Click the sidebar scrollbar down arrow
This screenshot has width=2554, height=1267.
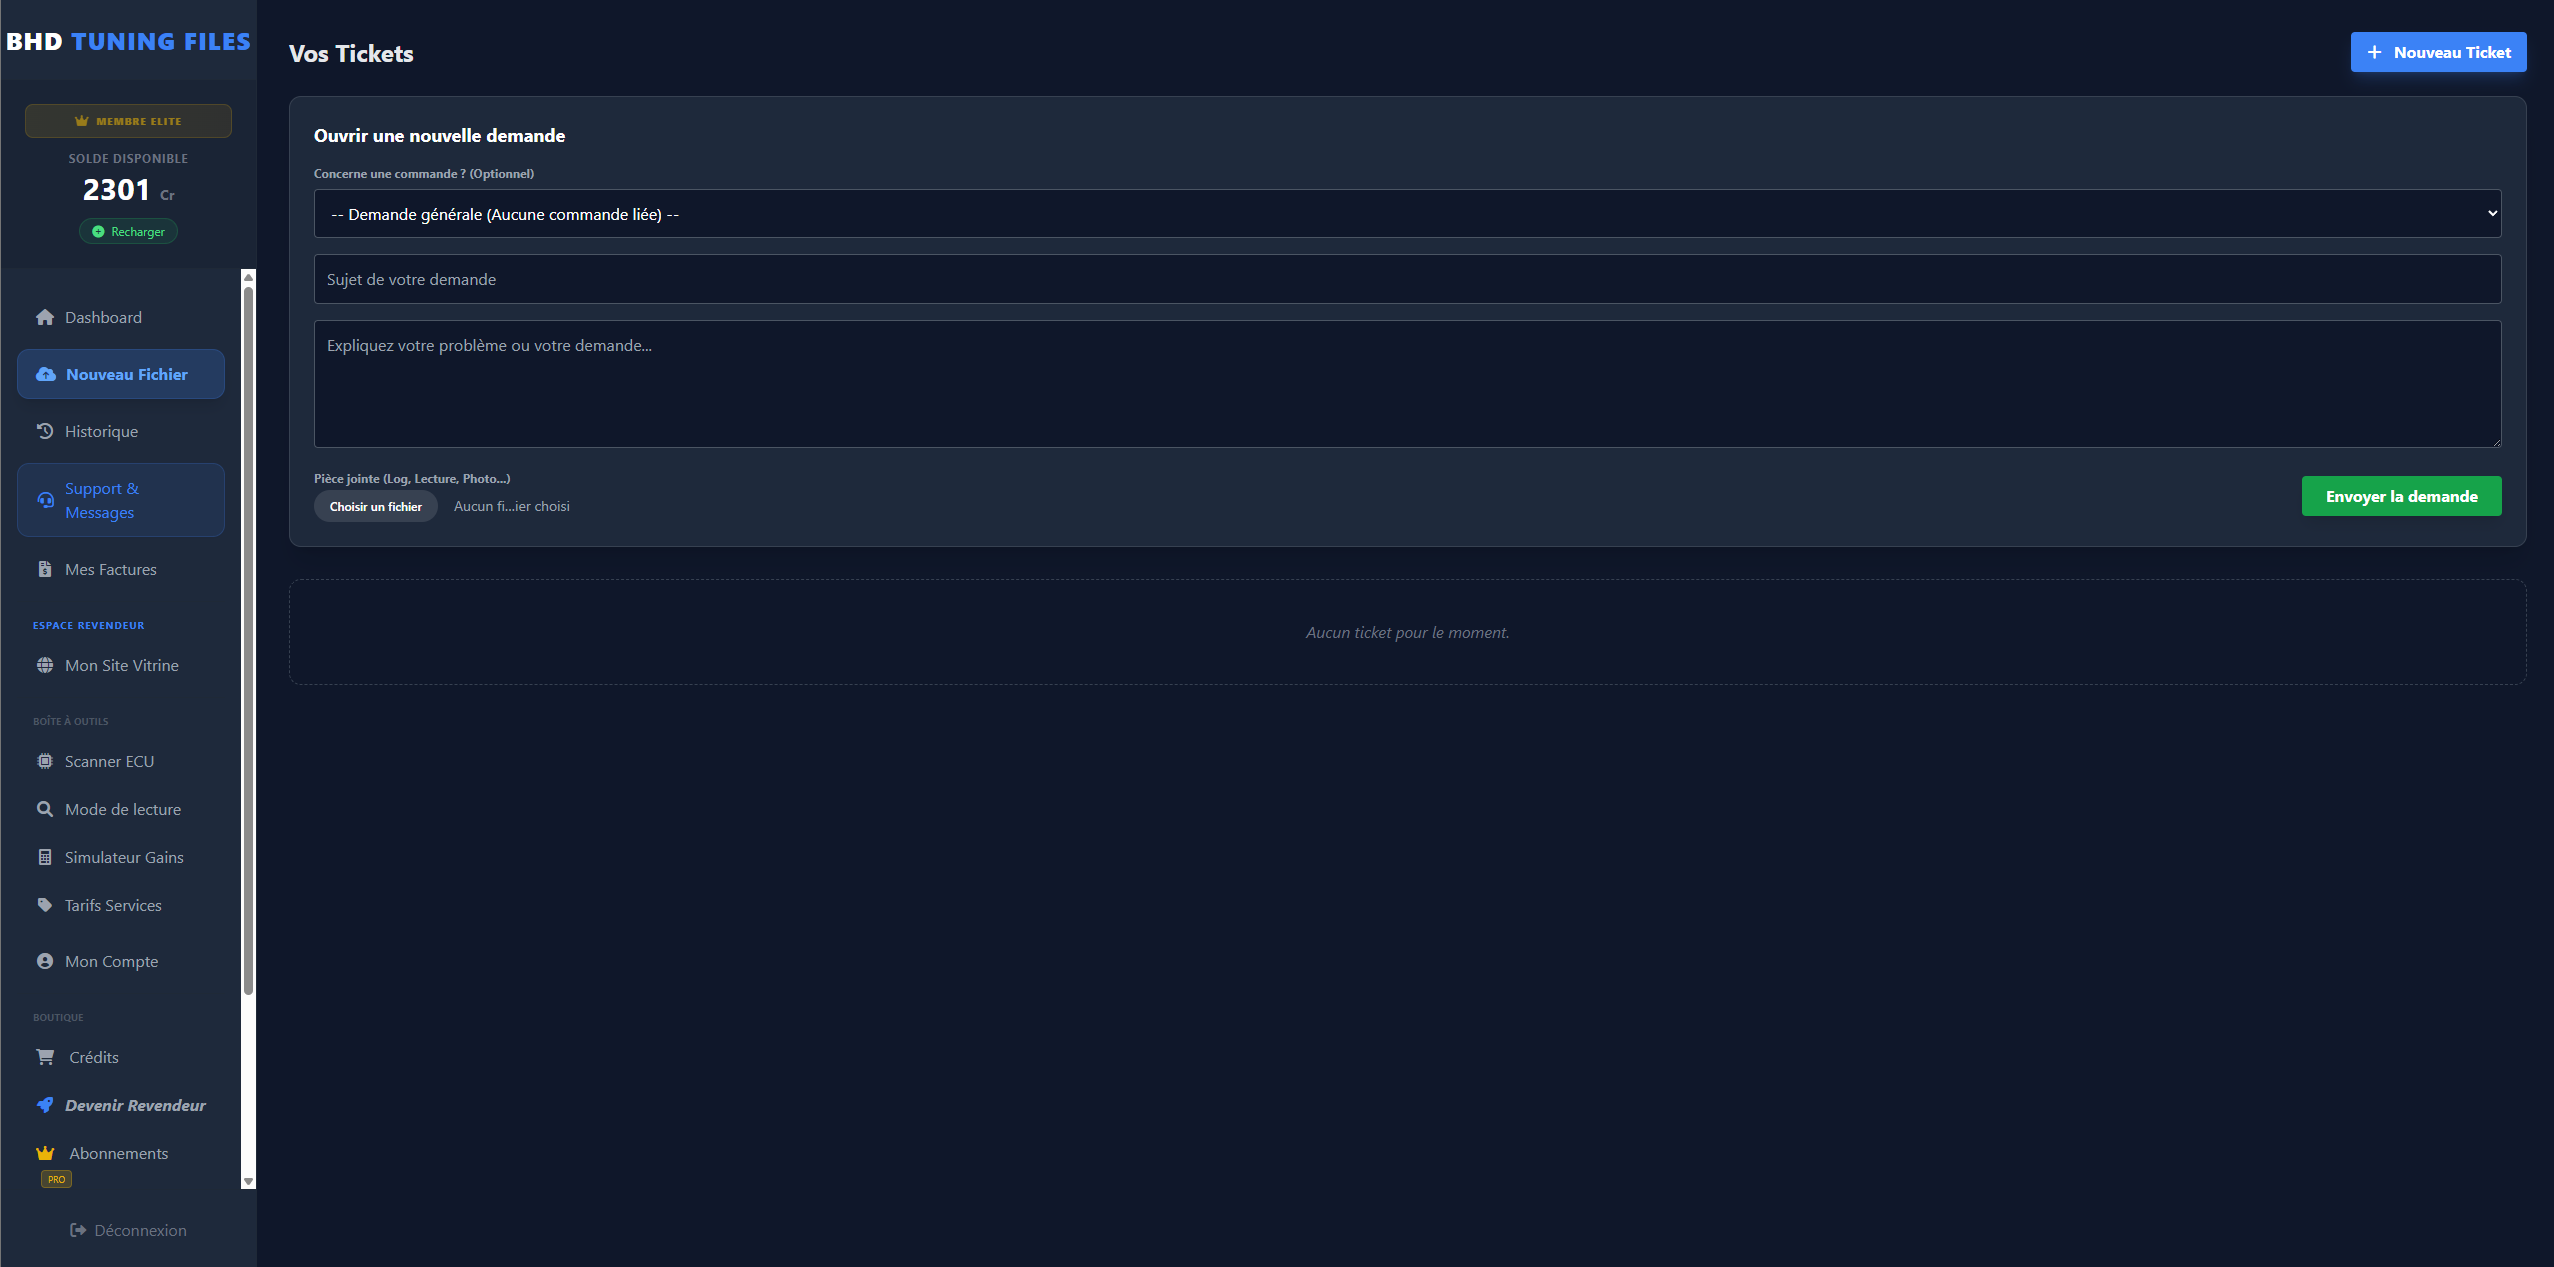point(249,1182)
